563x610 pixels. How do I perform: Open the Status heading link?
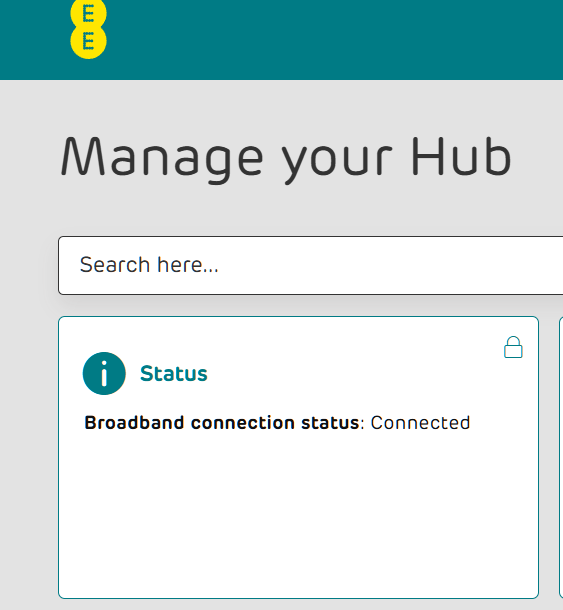174,374
